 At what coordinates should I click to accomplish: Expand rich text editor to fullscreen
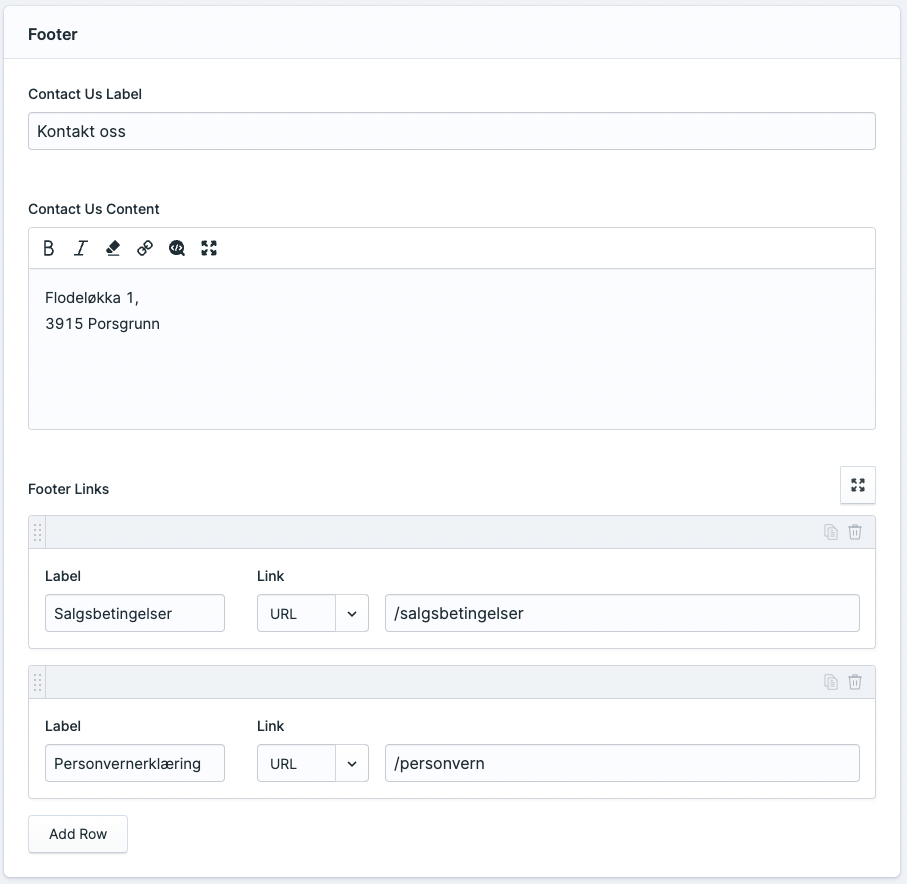point(209,248)
